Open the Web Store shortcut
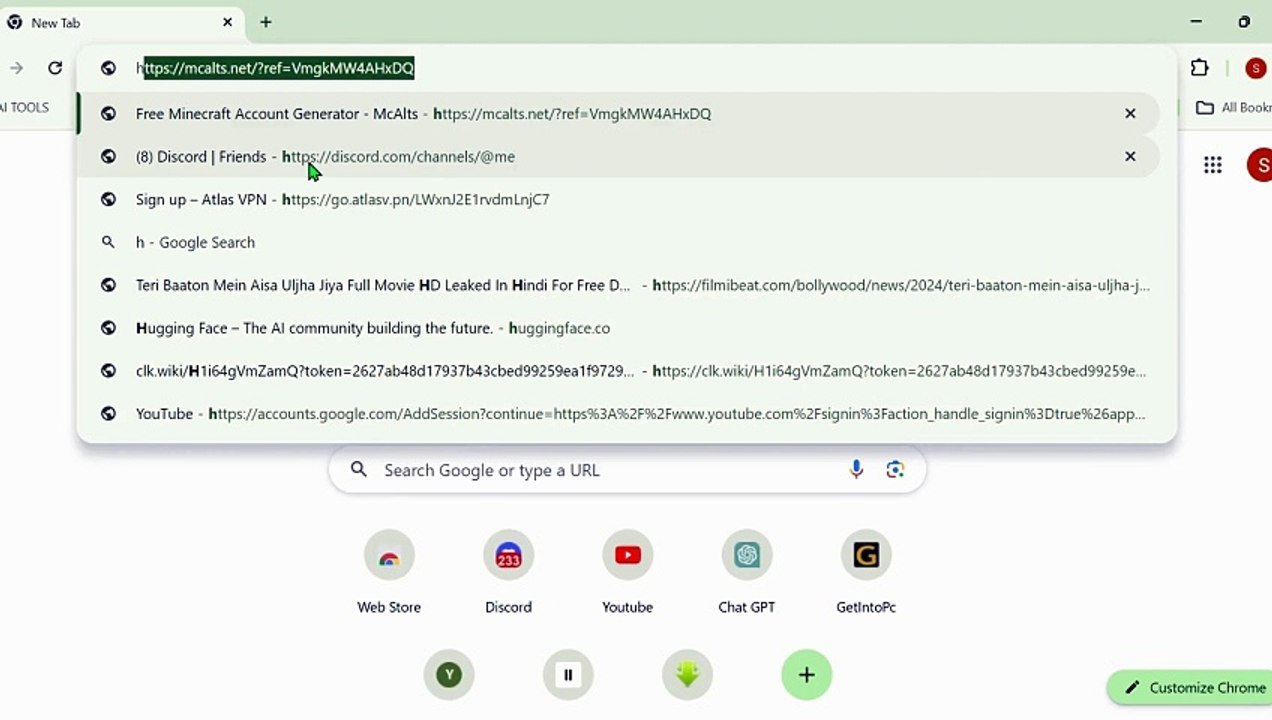 coord(389,571)
